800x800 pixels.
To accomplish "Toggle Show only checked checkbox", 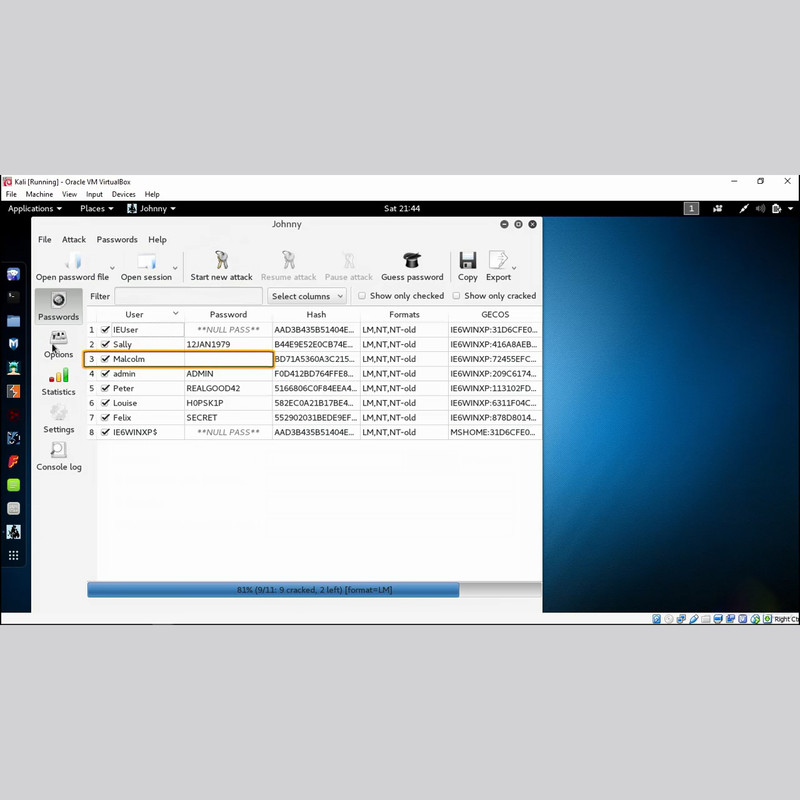I will [362, 295].
